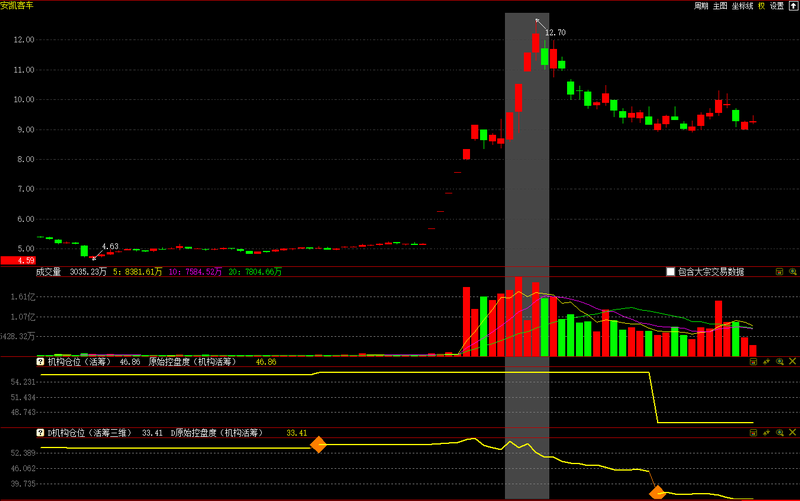Open the 周期 period menu
Viewport: 800px width, 501px height.
click(701, 6)
